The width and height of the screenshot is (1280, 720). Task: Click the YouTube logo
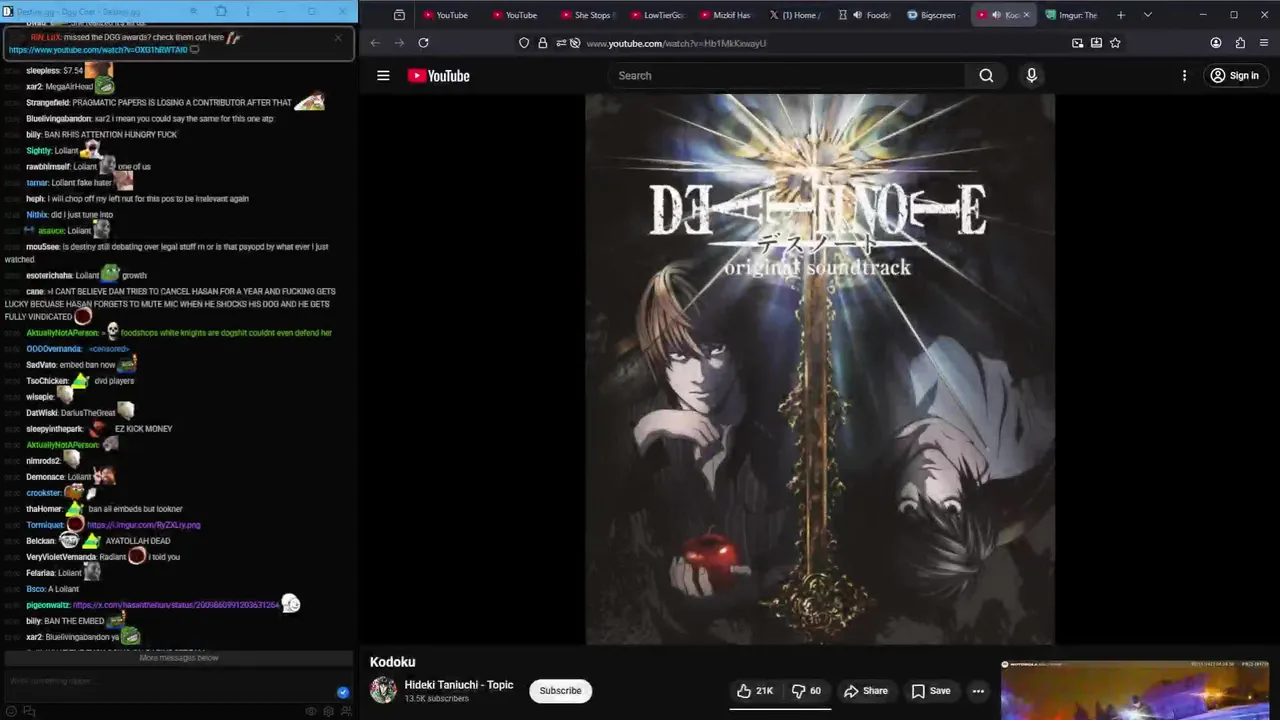(438, 76)
